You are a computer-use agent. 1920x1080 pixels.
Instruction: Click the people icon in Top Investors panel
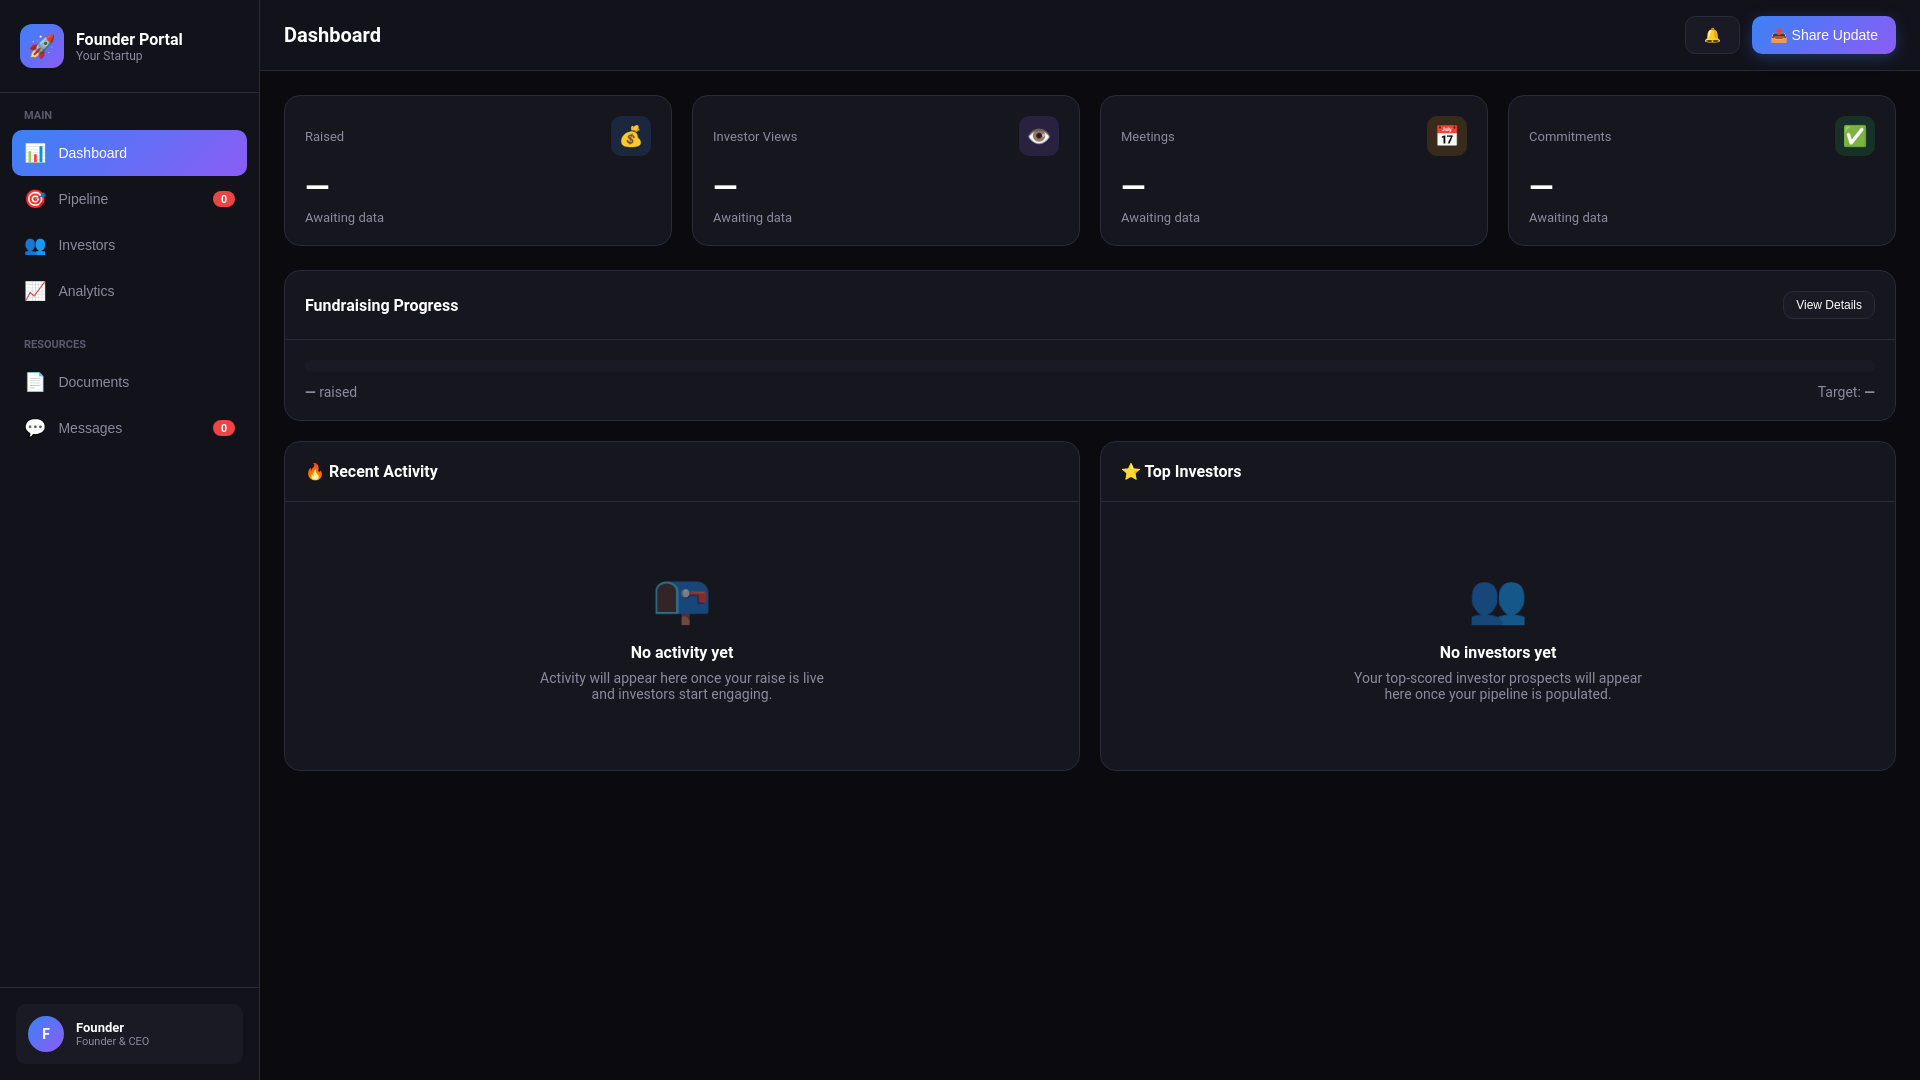click(x=1498, y=601)
